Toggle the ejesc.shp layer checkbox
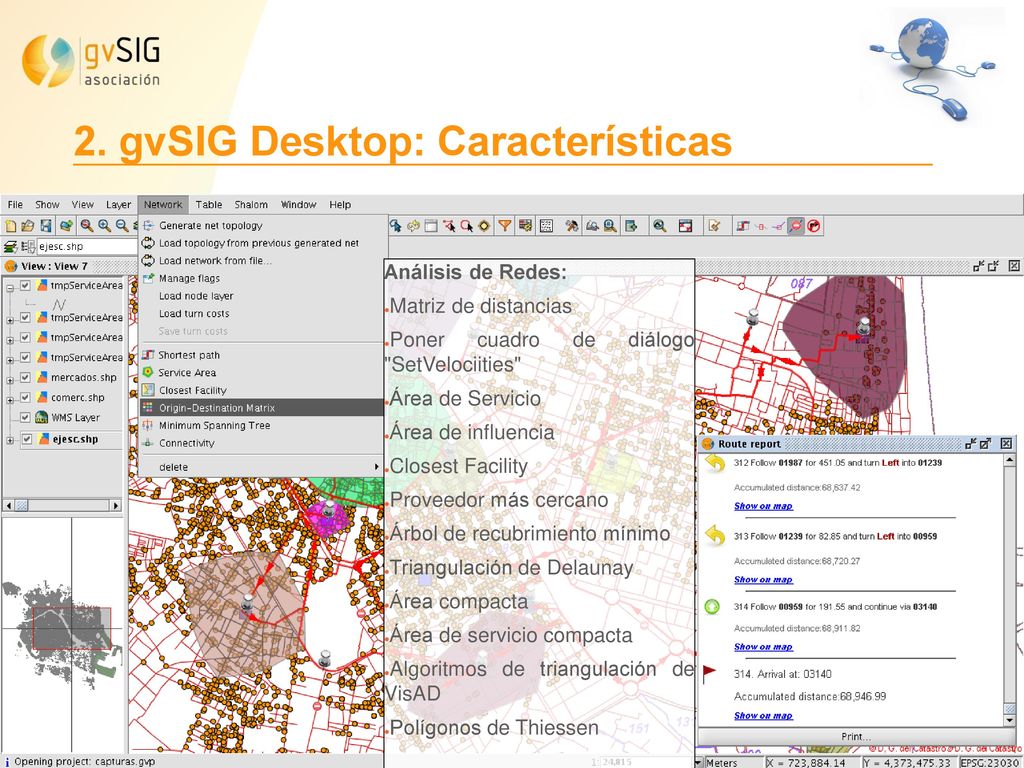Screen dimensions: 1024x768 click(27, 439)
